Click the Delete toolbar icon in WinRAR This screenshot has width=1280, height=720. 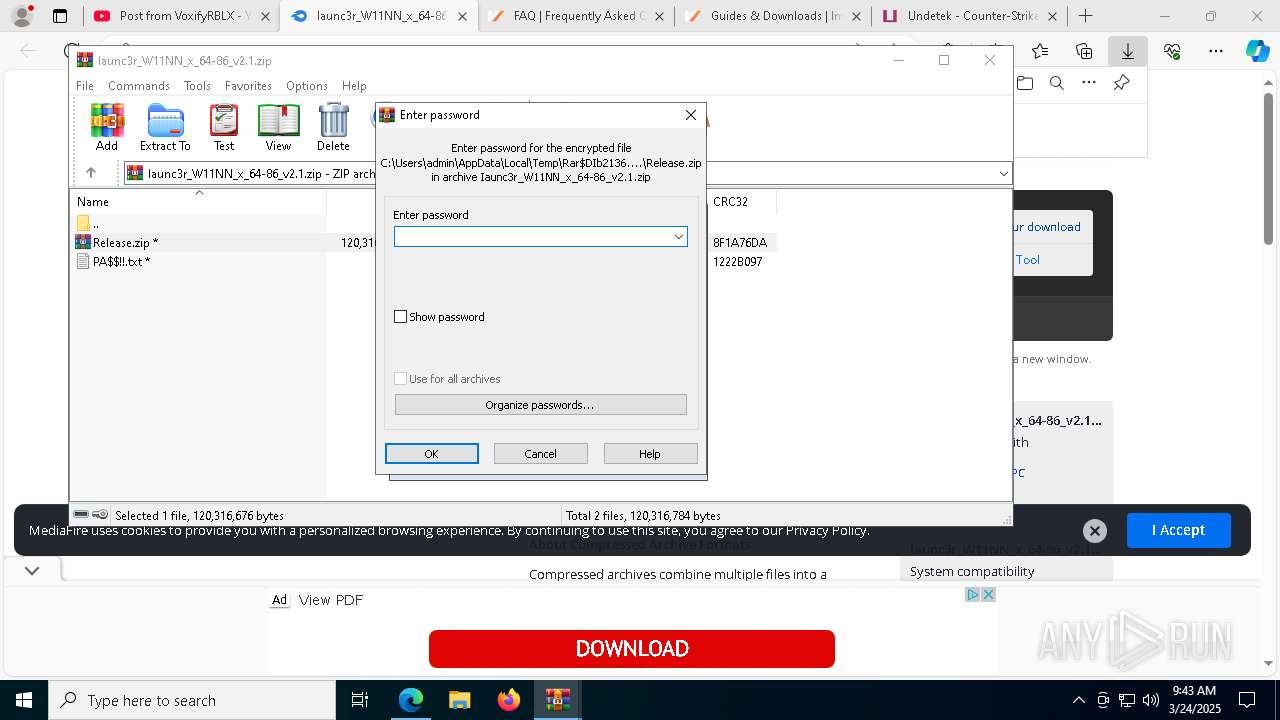point(333,127)
